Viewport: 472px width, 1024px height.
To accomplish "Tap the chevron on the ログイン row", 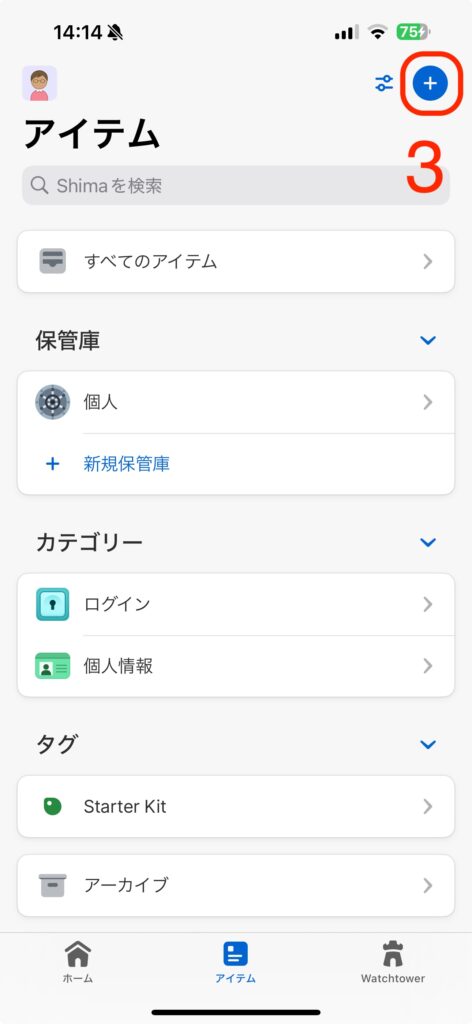I will 428,604.
